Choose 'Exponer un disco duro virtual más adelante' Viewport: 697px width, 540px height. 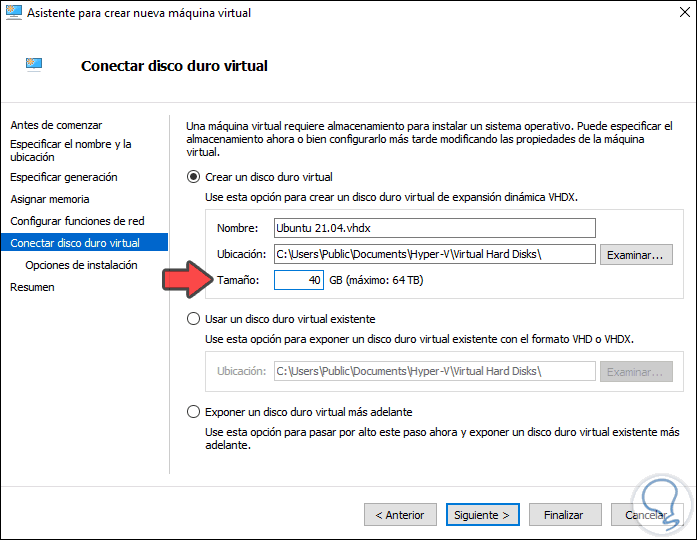[194, 412]
